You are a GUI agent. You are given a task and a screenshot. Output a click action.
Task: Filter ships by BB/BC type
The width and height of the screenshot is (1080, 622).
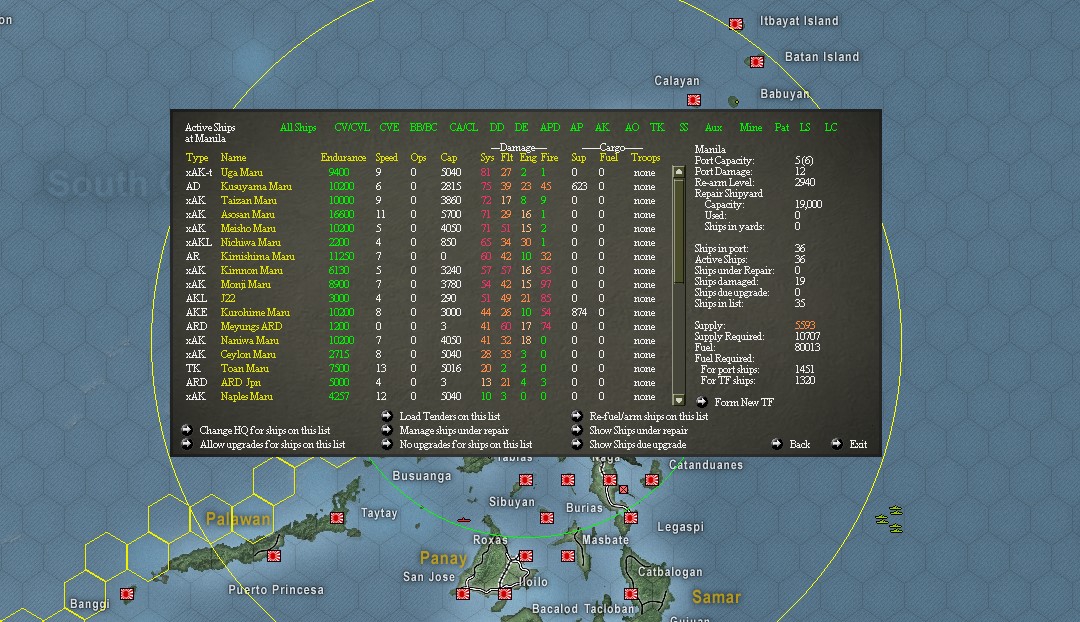coord(424,127)
